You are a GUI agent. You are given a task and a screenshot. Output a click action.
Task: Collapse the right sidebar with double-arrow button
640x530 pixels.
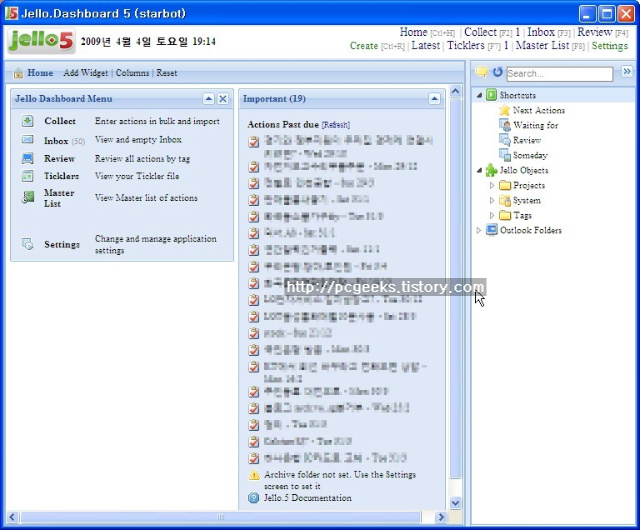627,71
